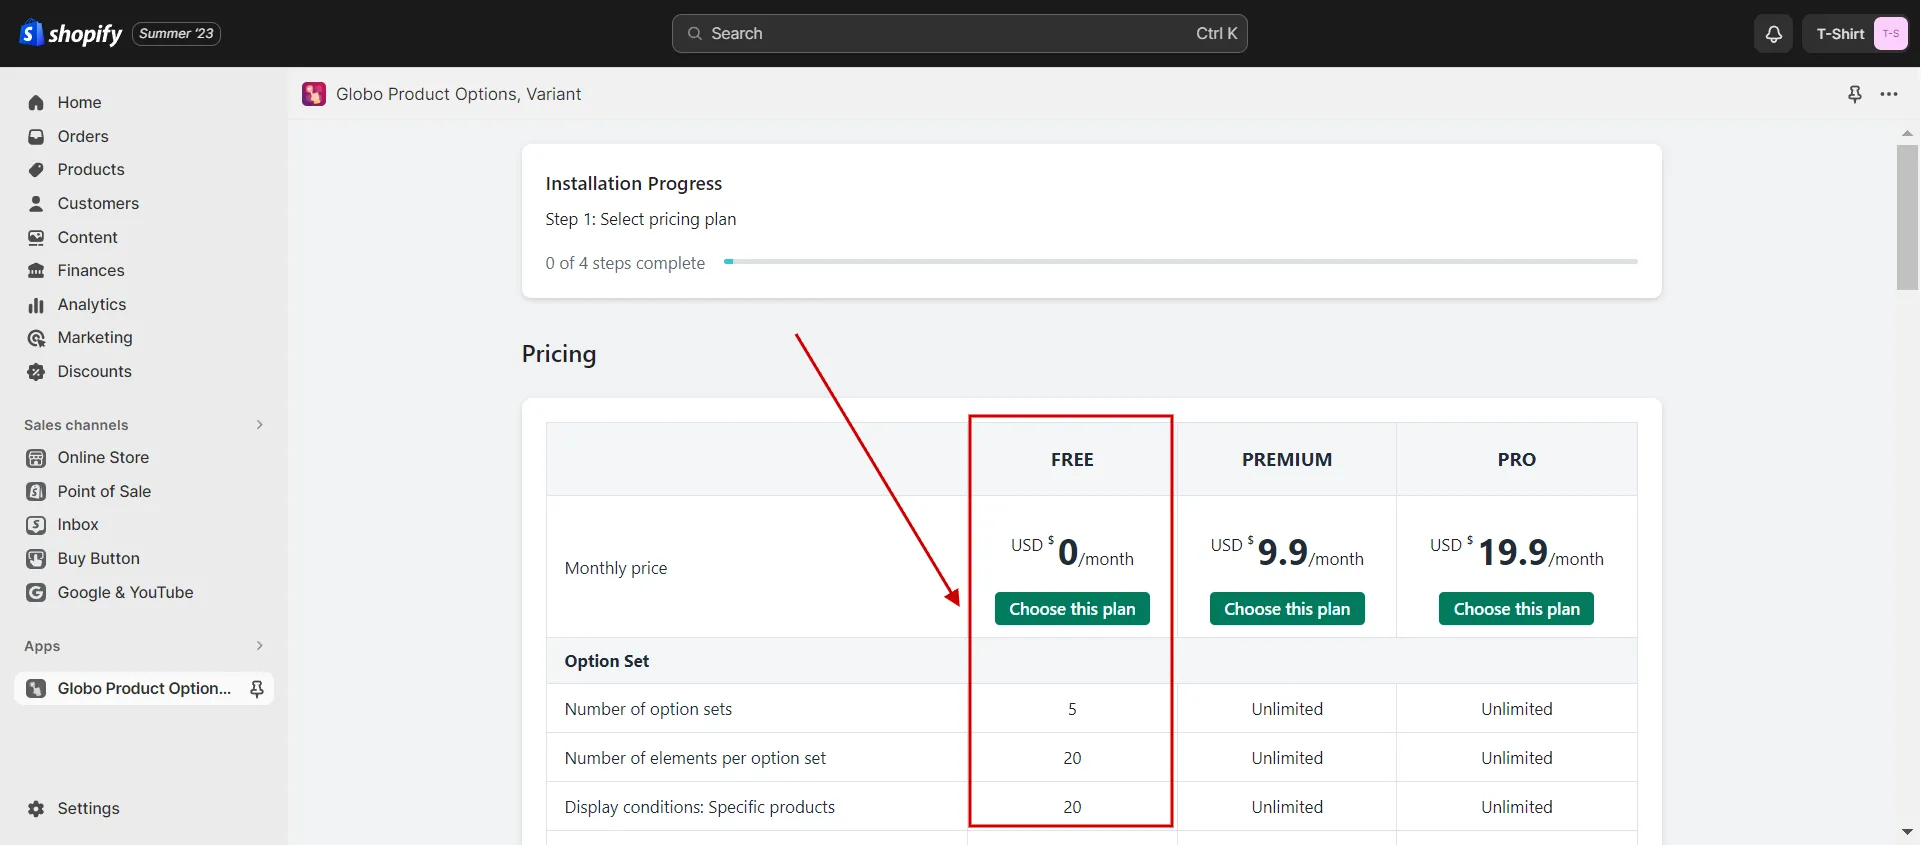
Task: Click the Finances bank icon
Action: point(36,271)
